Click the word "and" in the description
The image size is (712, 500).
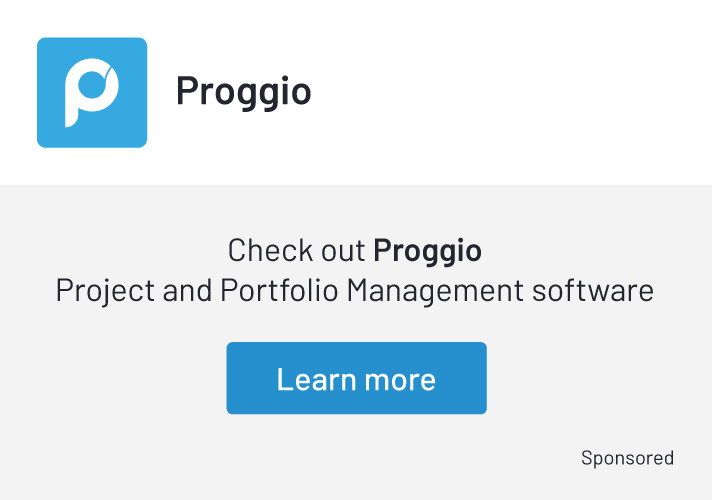[x=185, y=291]
